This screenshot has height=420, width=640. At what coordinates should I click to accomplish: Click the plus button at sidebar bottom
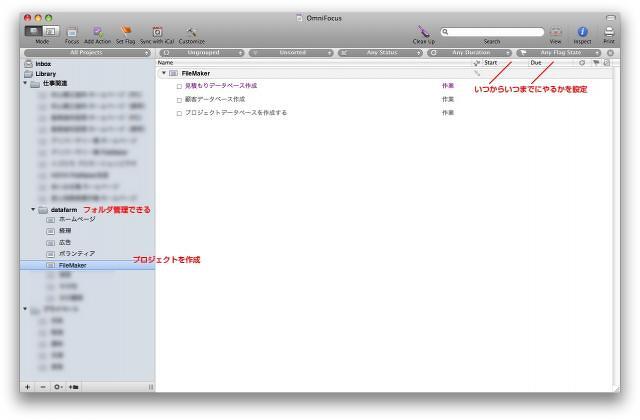click(x=28, y=387)
